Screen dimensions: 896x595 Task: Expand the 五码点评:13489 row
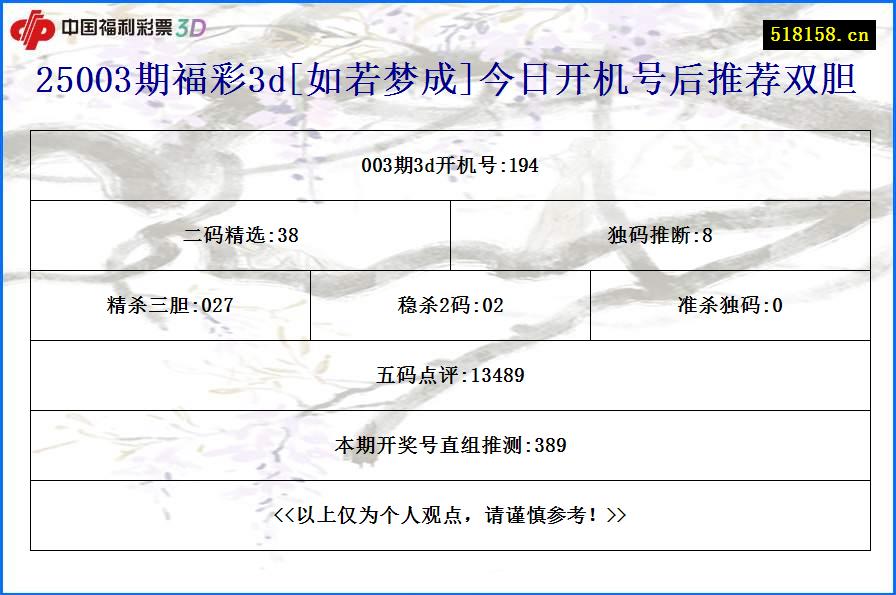(x=448, y=376)
